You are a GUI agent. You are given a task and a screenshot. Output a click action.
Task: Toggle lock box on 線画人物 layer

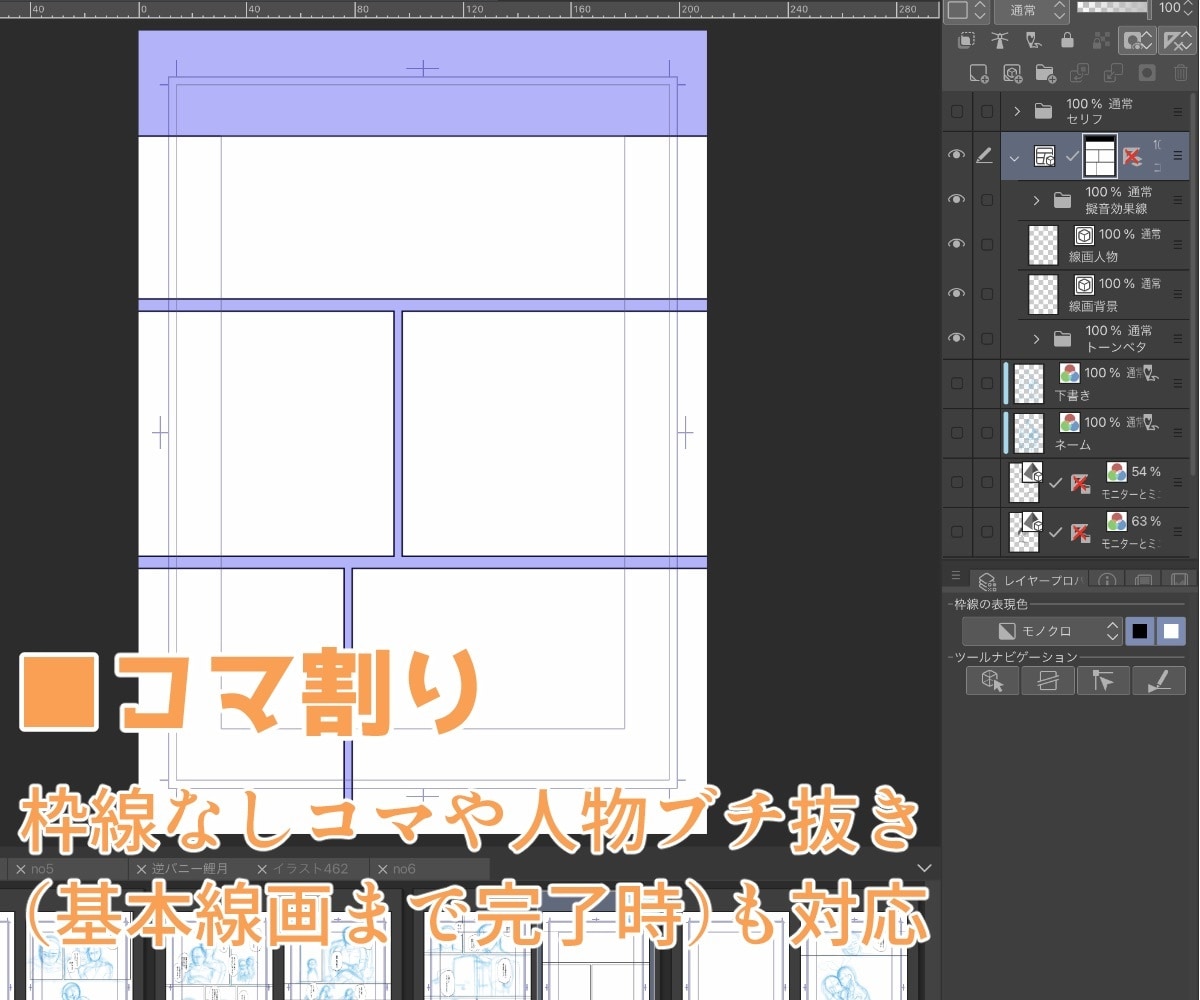[988, 244]
